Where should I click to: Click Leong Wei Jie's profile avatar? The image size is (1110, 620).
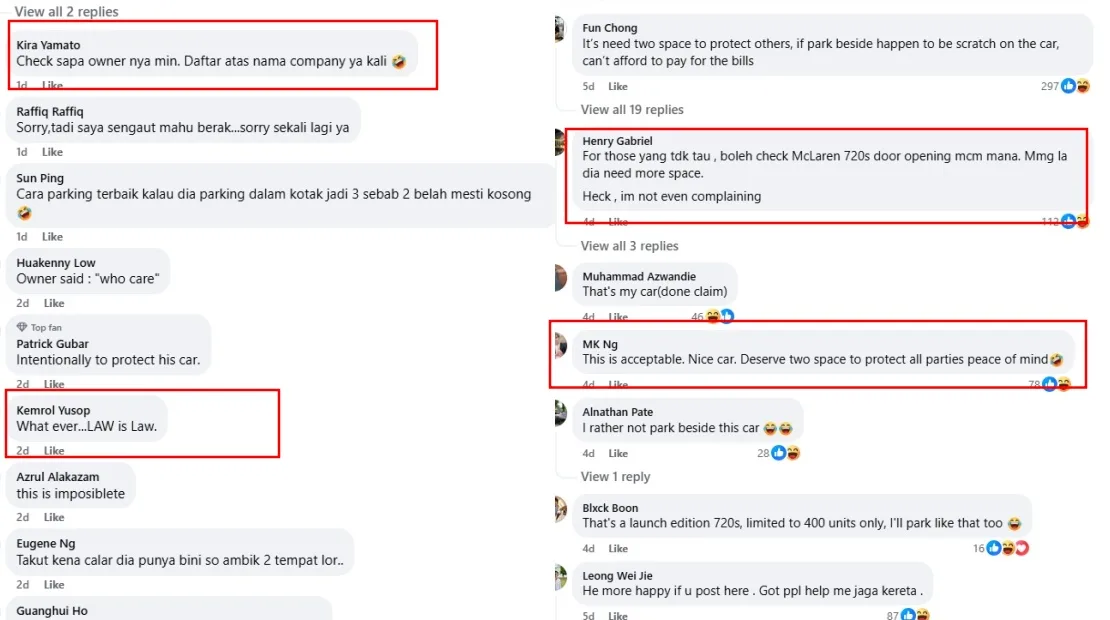click(561, 577)
